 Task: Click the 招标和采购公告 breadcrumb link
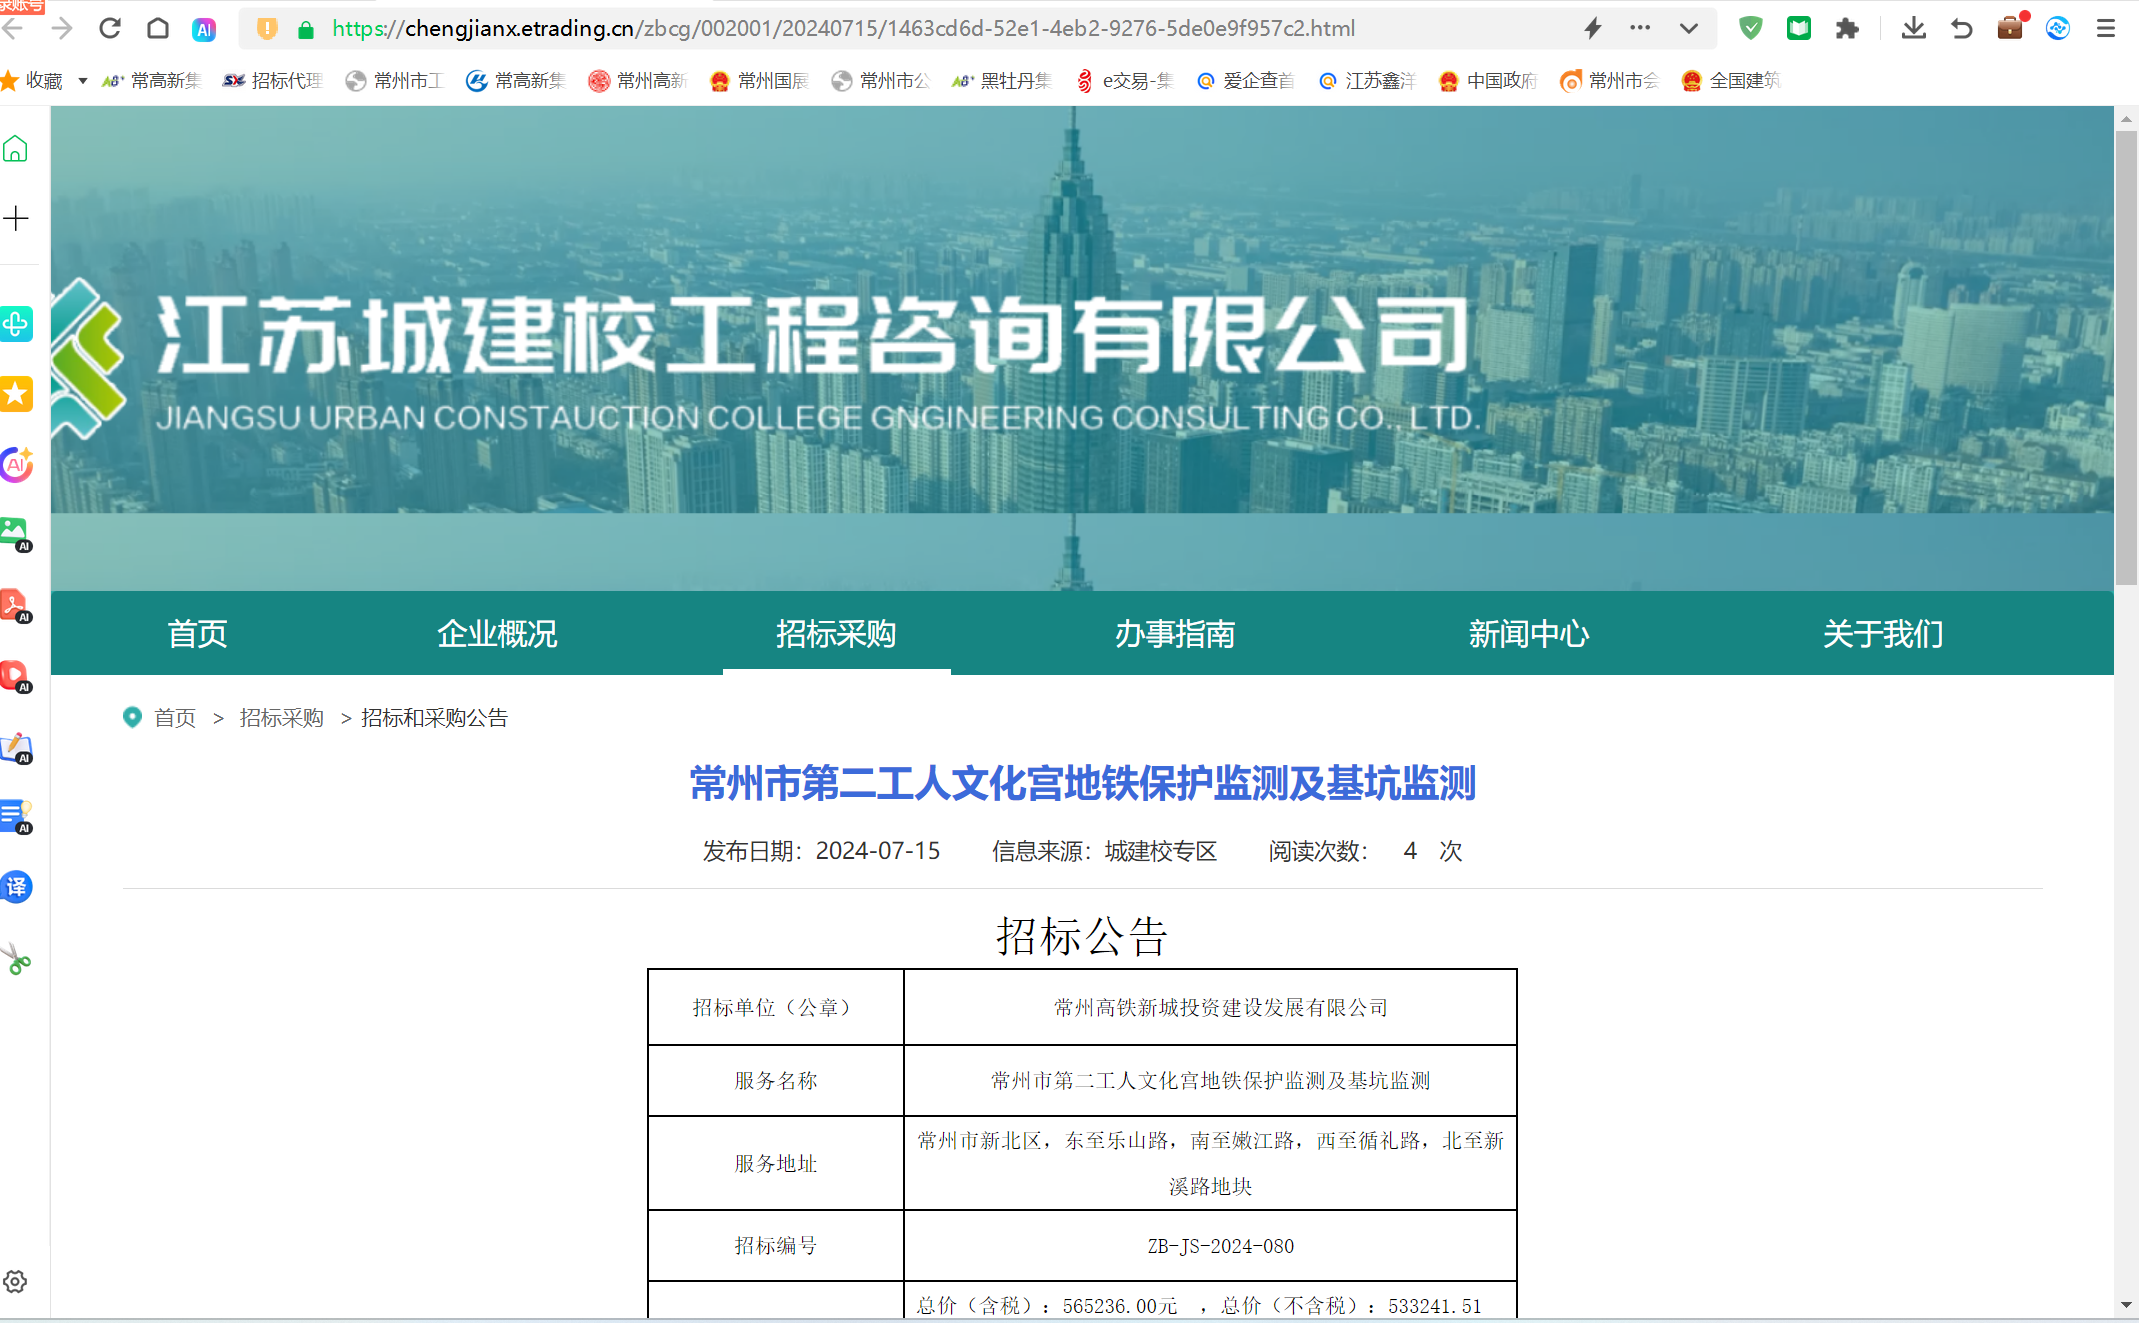[434, 718]
